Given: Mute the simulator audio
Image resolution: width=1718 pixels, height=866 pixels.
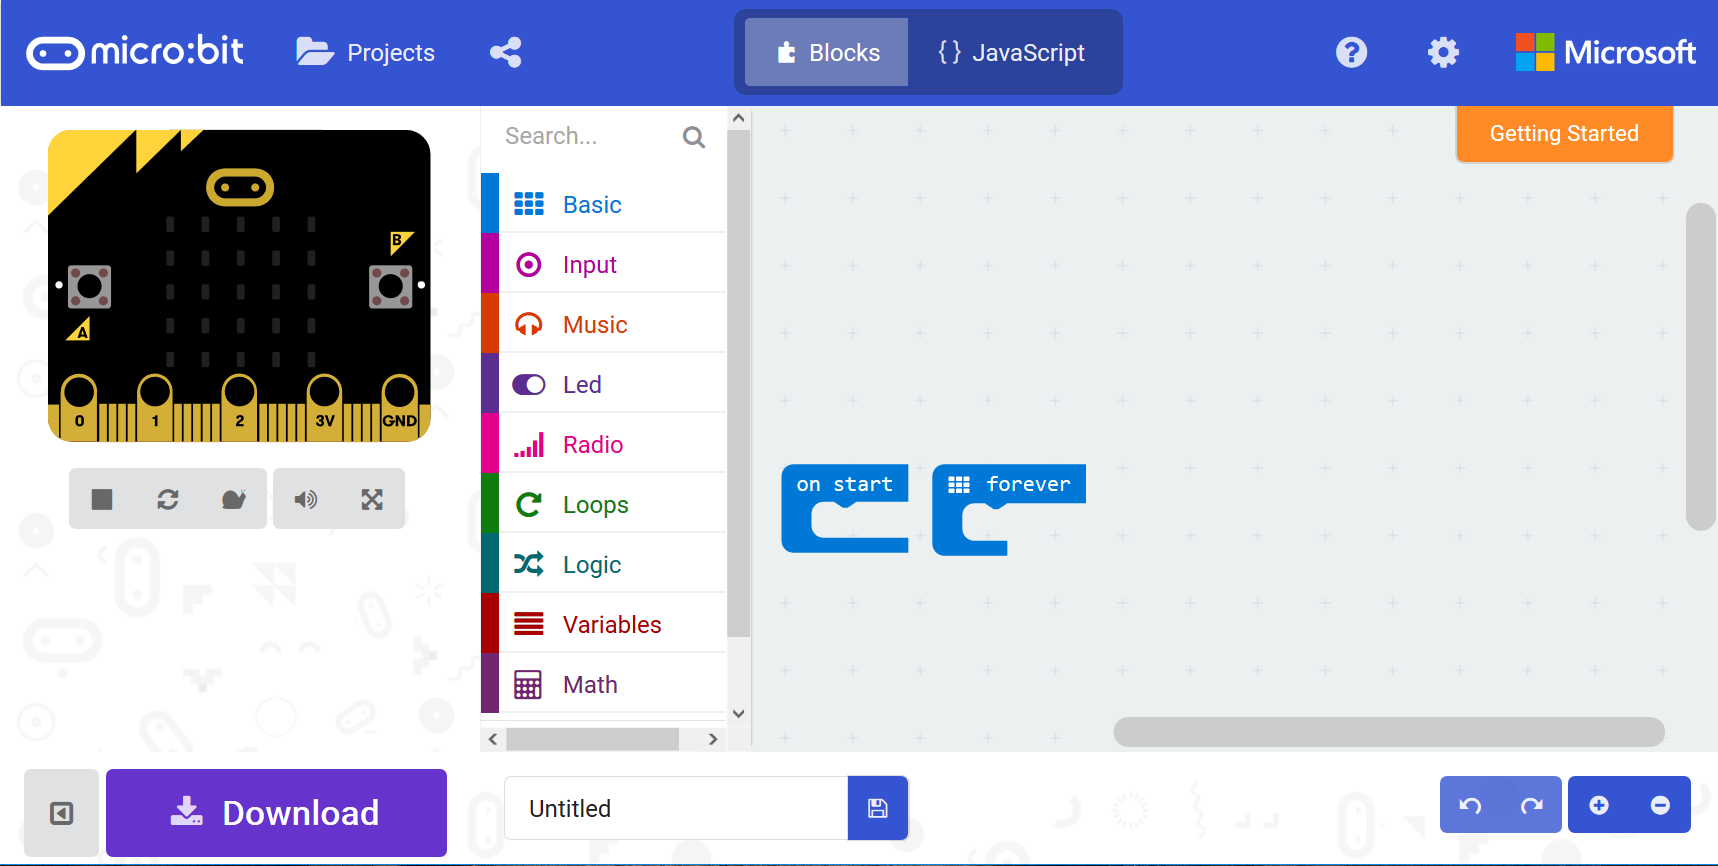Looking at the screenshot, I should pyautogui.click(x=306, y=499).
